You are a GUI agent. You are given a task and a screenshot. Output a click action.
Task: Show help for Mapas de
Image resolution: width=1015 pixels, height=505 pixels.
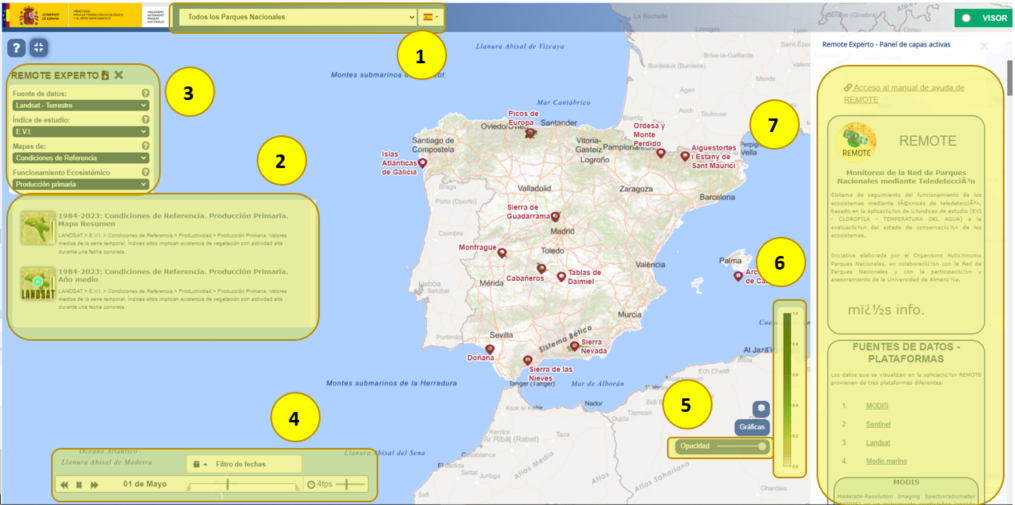pos(146,146)
